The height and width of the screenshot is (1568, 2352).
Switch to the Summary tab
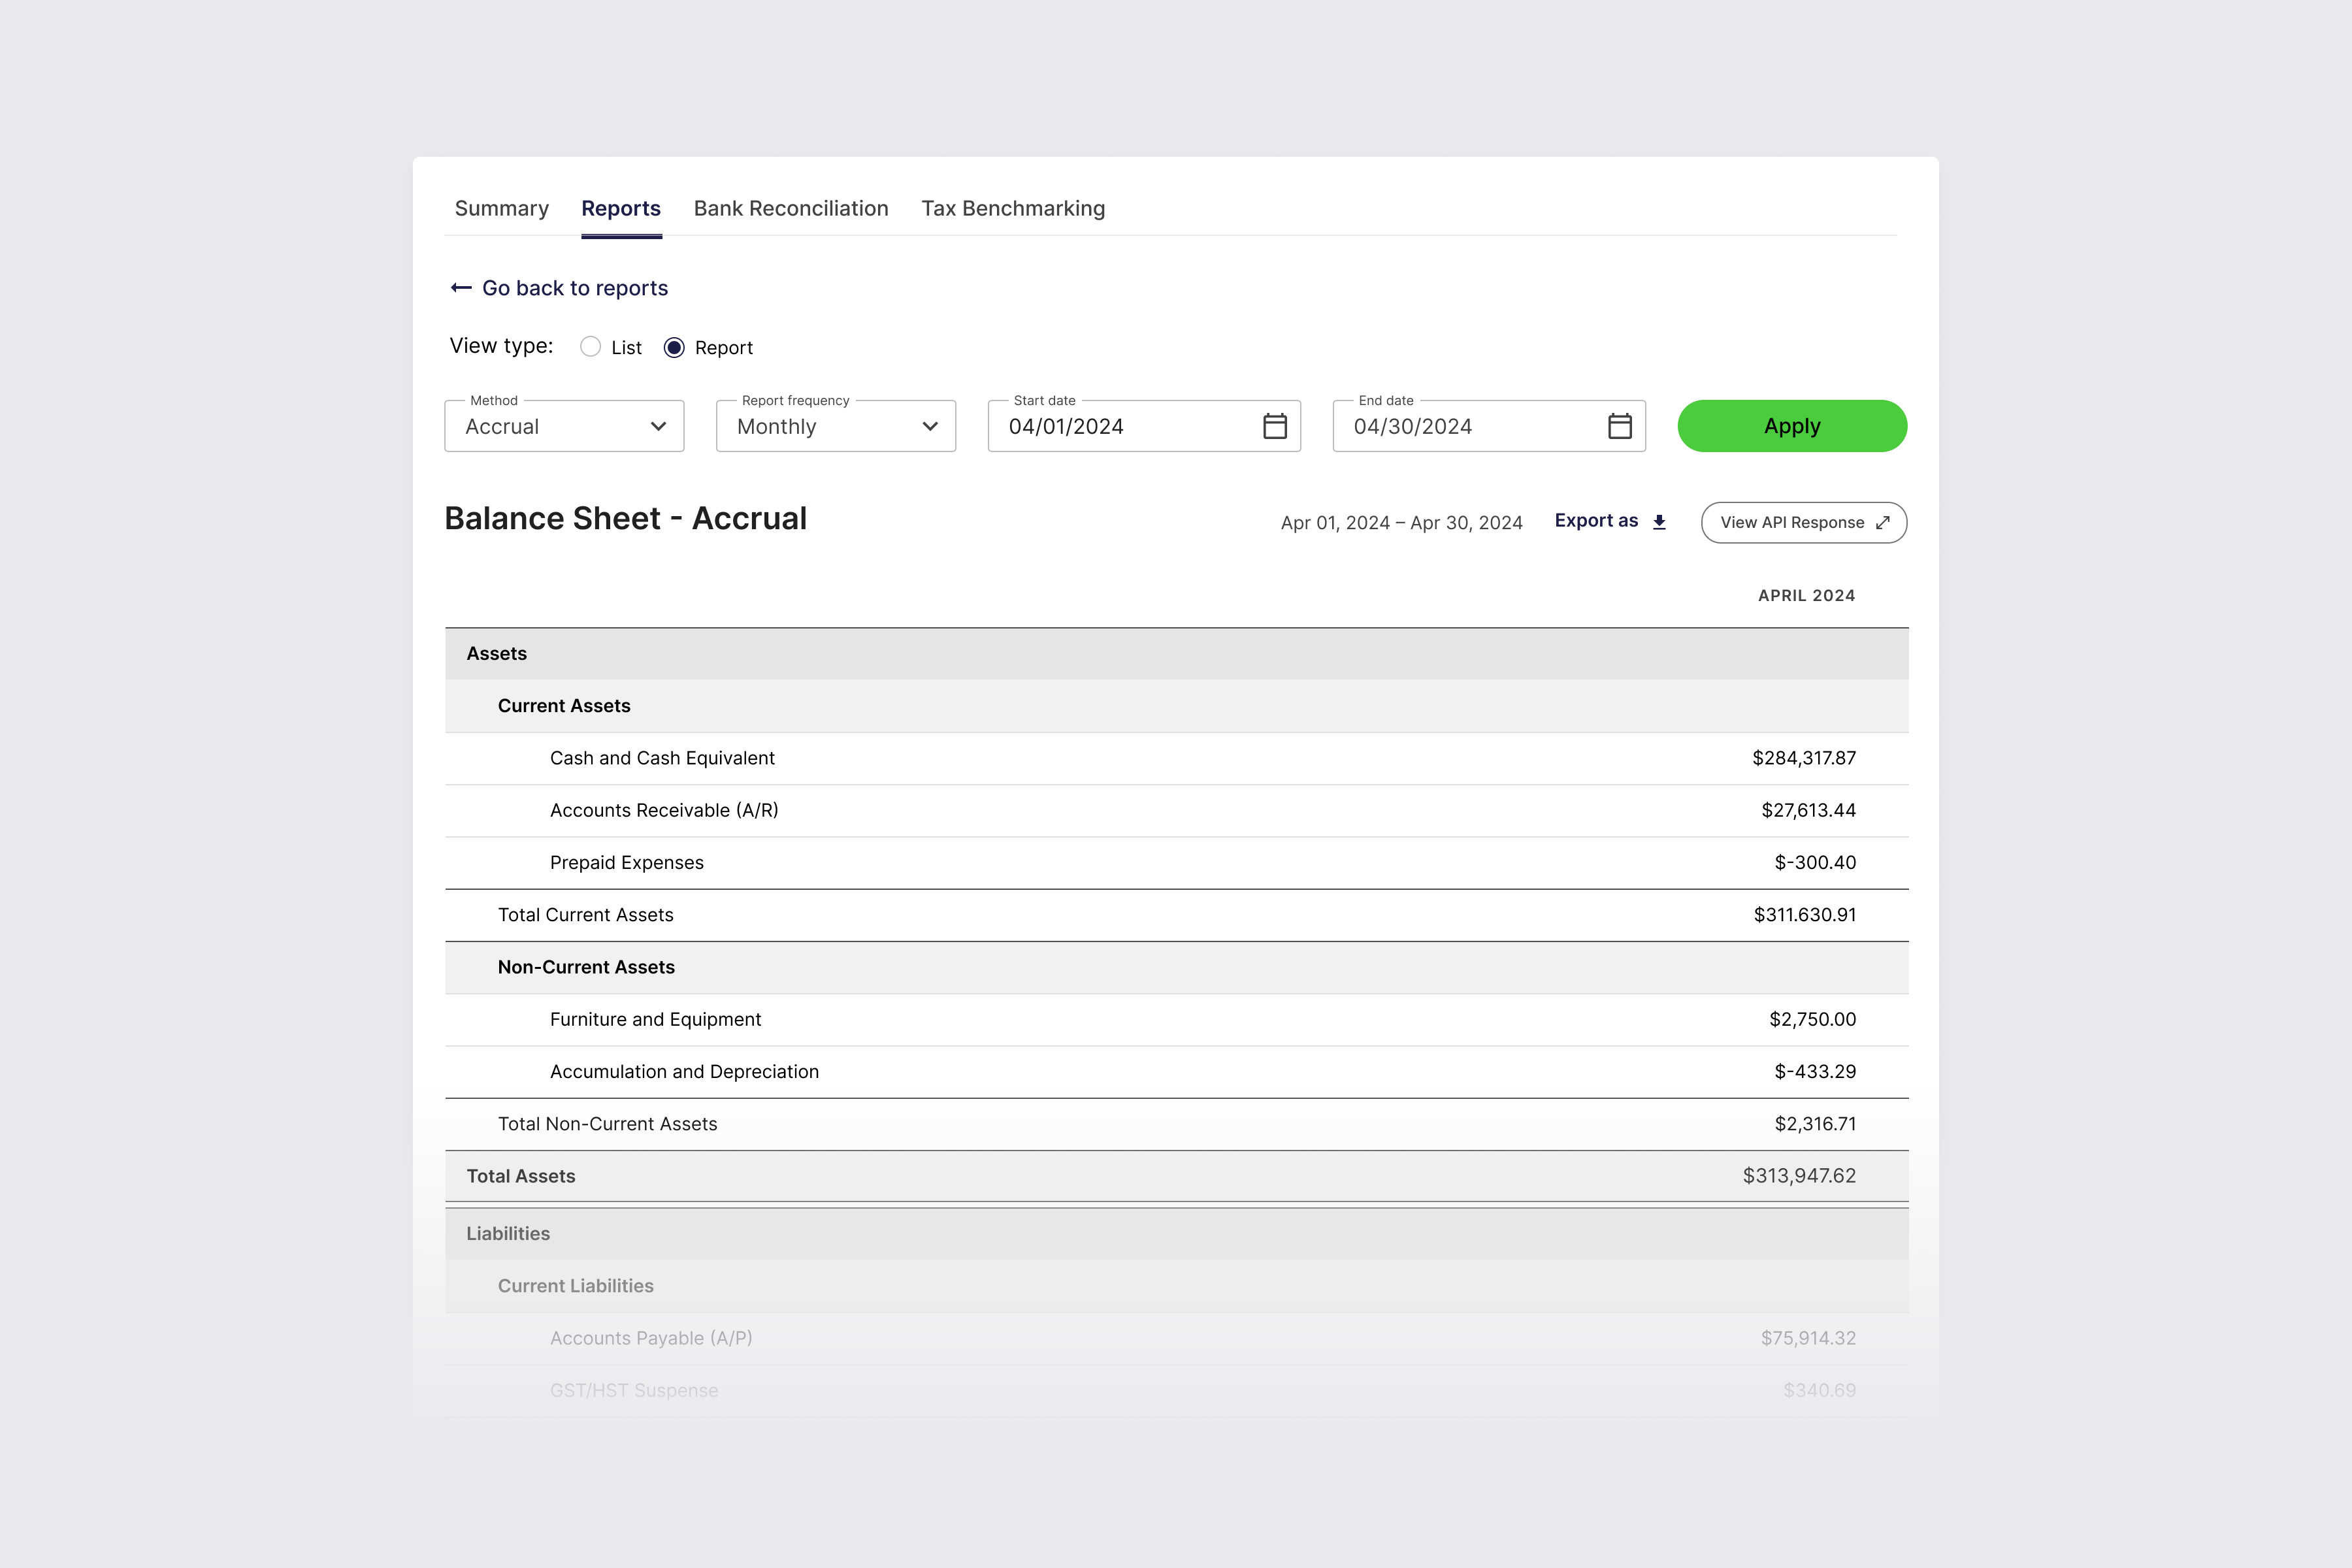pyautogui.click(x=501, y=208)
